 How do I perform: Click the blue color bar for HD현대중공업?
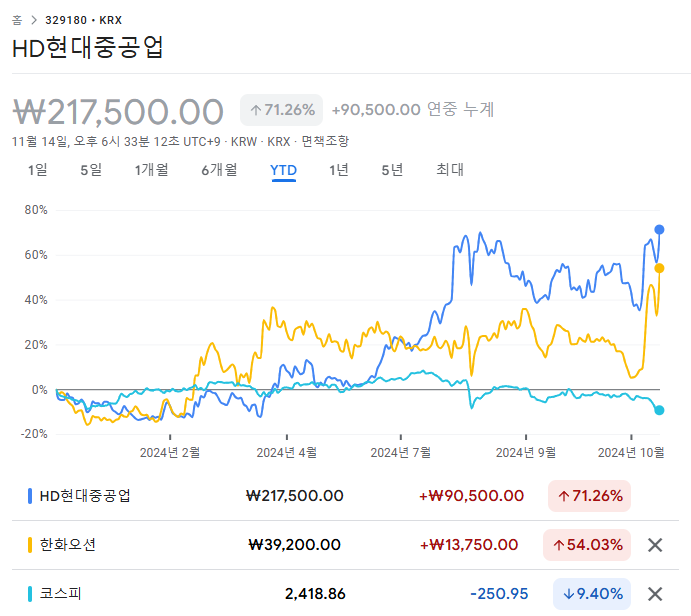point(30,496)
